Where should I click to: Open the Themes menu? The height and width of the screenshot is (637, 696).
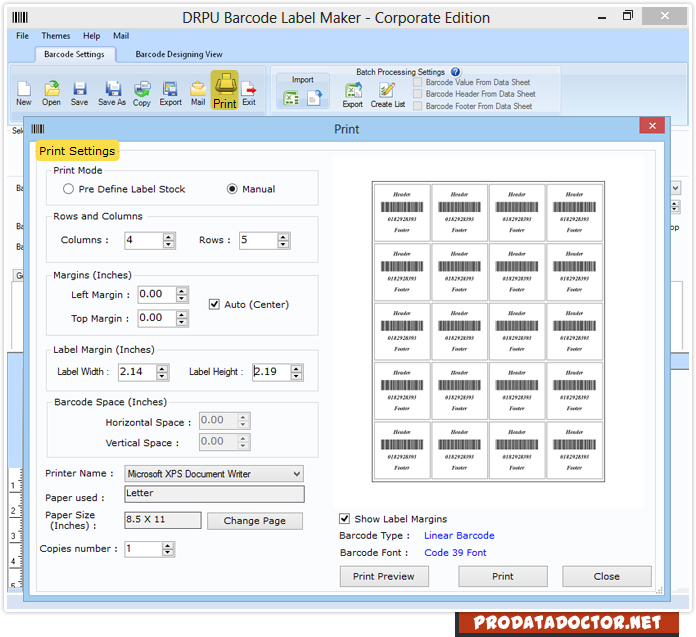pyautogui.click(x=56, y=36)
